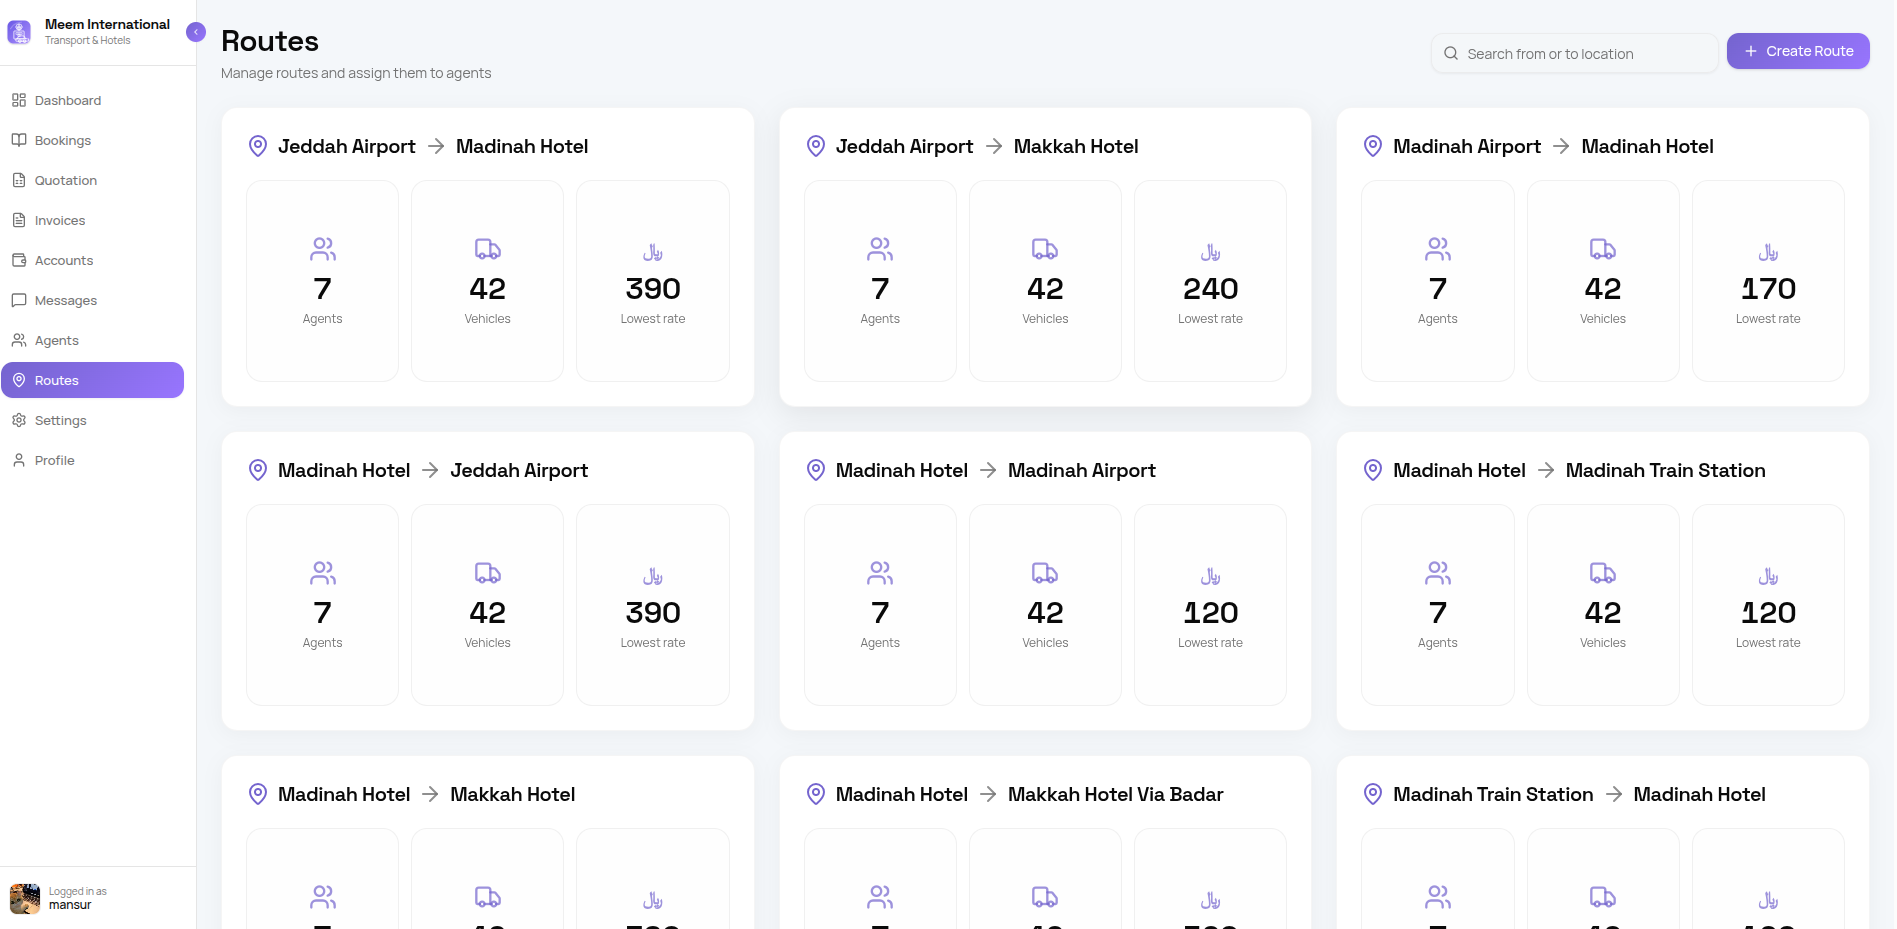Click the riyal icon above the 170 lowest rate
1897x929 pixels.
(1768, 252)
